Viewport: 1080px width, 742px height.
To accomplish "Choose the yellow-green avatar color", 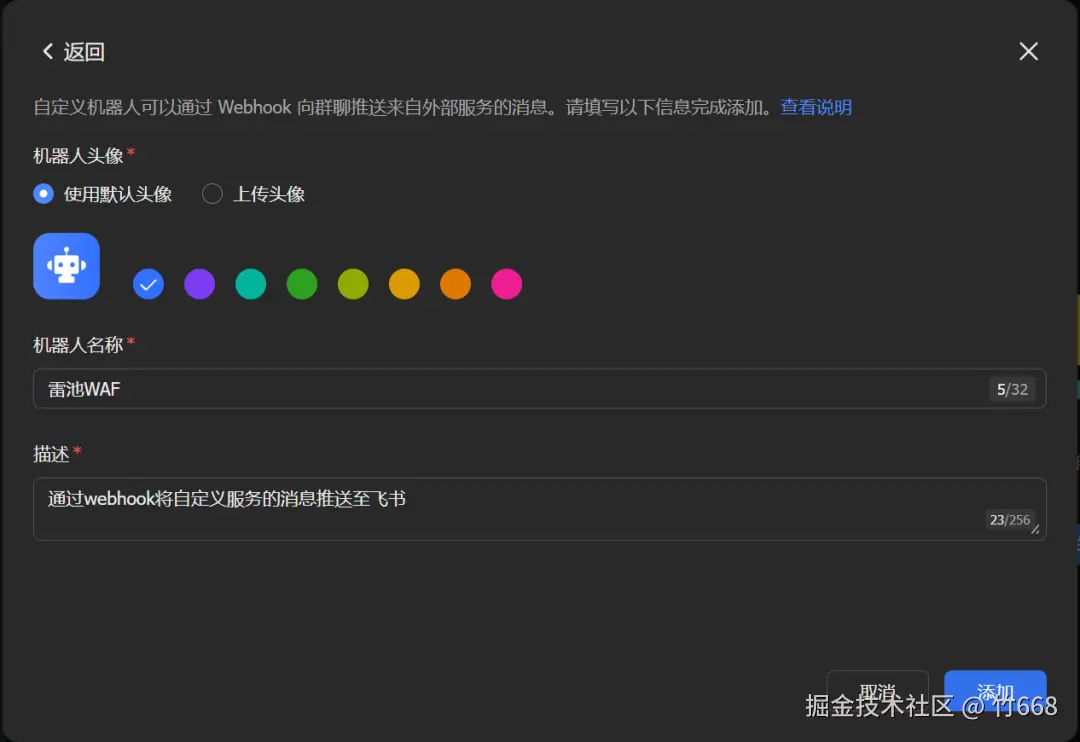I will pyautogui.click(x=352, y=284).
